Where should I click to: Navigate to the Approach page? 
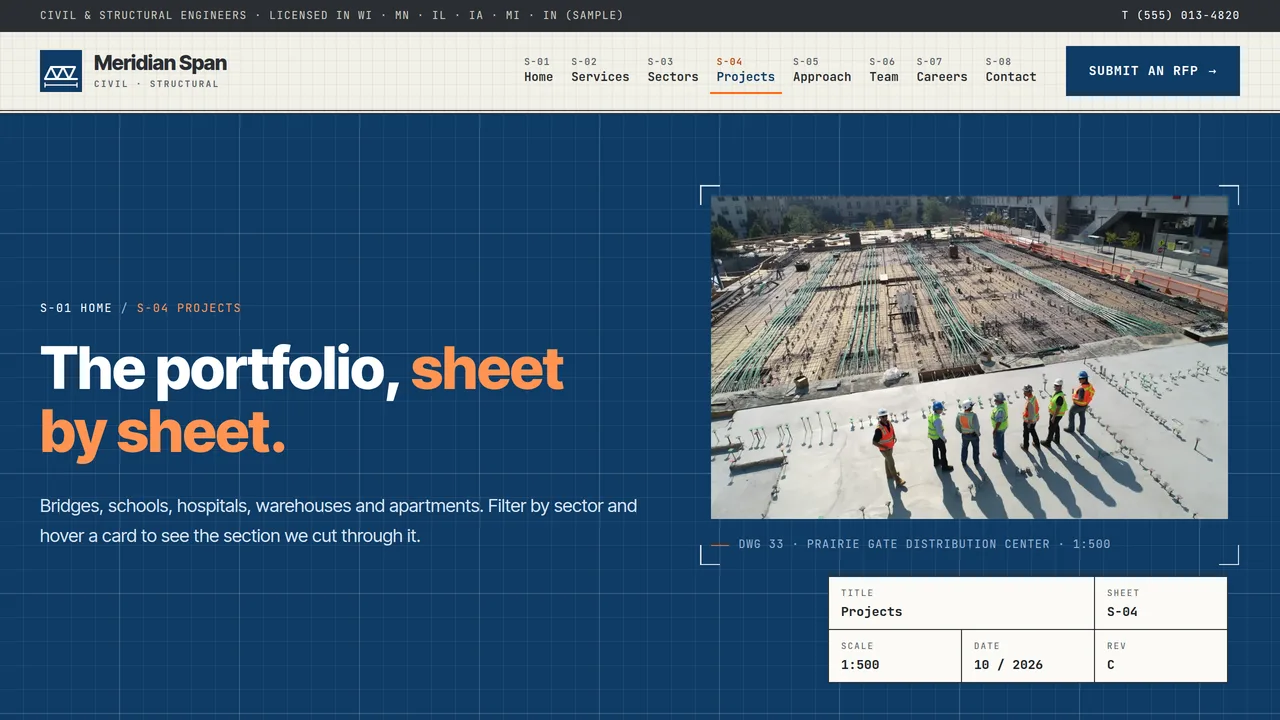[822, 70]
